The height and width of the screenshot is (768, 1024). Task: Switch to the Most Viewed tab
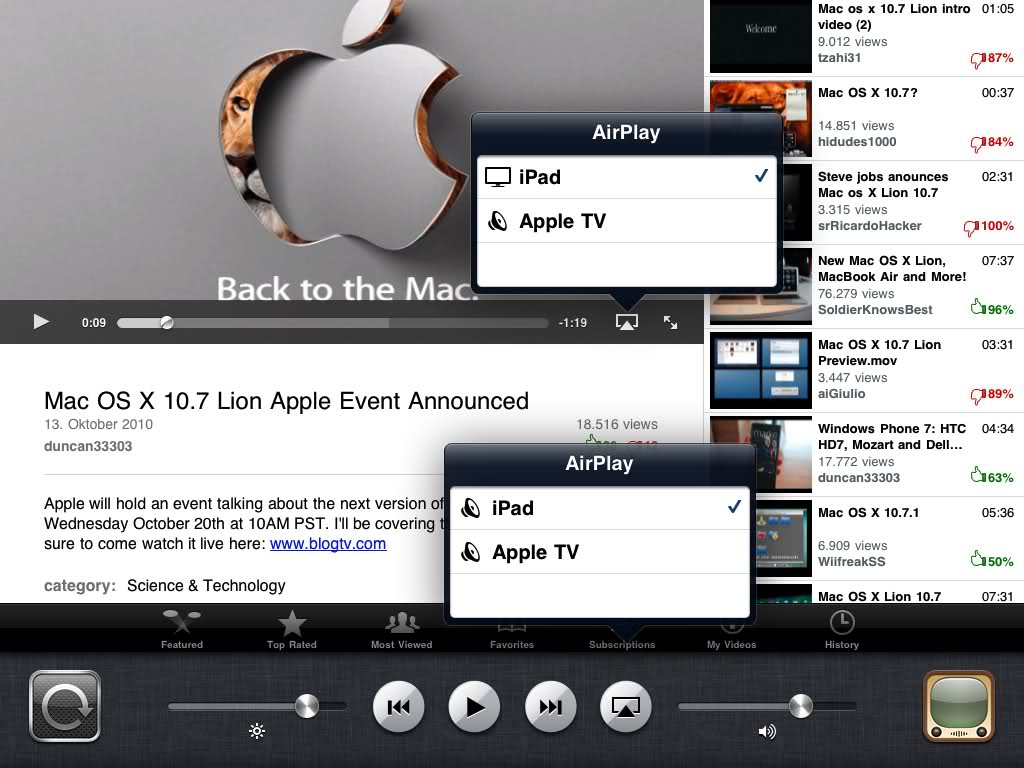coord(402,630)
